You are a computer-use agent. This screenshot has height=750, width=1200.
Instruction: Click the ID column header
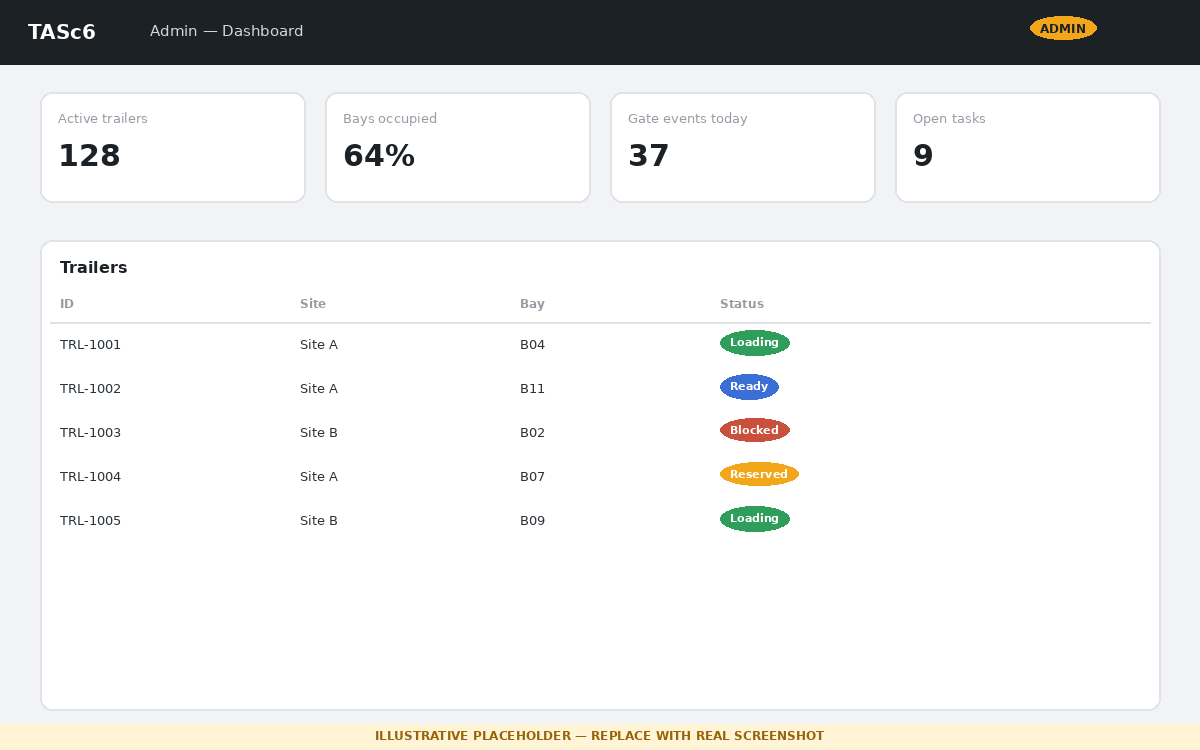coord(67,304)
